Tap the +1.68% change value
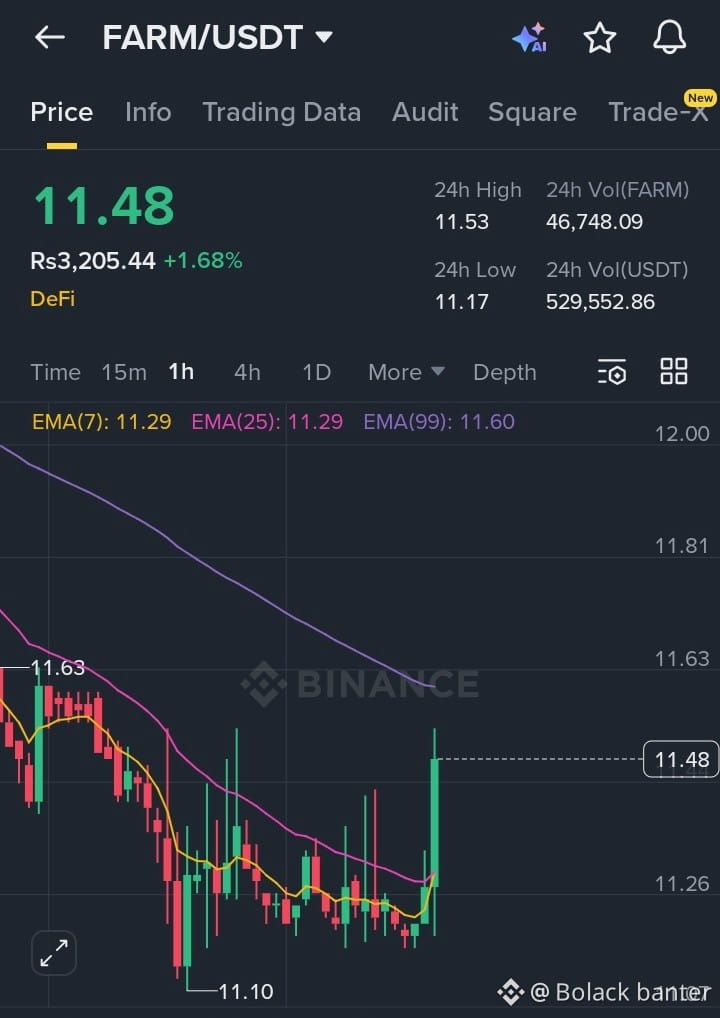The width and height of the screenshot is (720, 1018). click(203, 261)
